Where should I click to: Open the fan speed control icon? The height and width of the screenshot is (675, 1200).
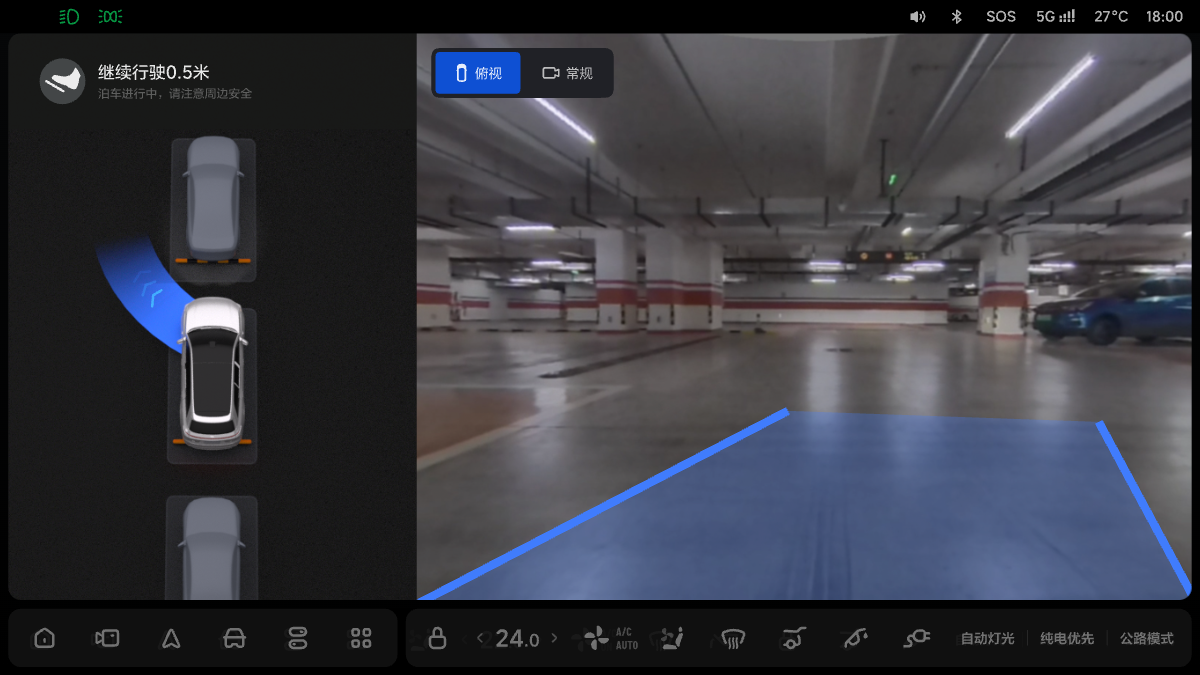point(596,638)
